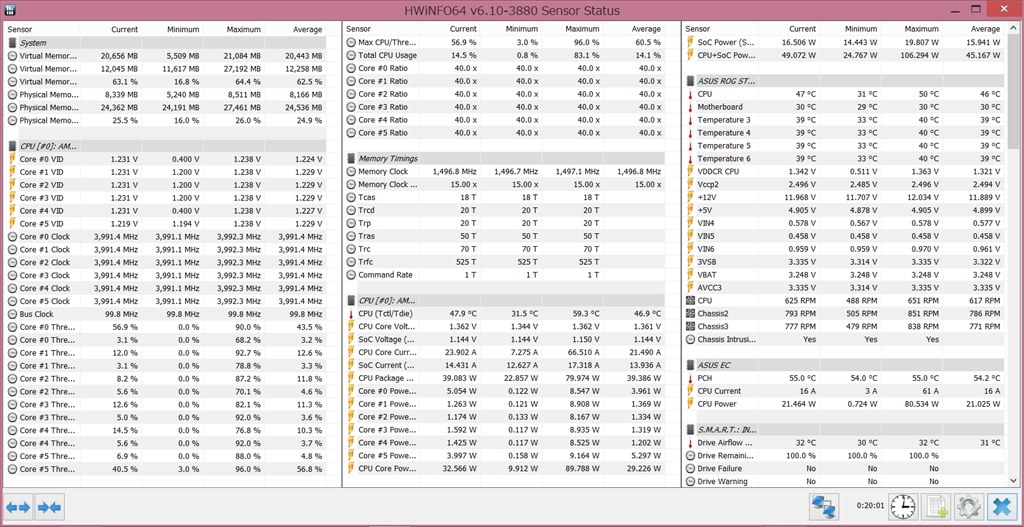
Task: Select the CPU Current 16 A row
Action: [x=844, y=391]
